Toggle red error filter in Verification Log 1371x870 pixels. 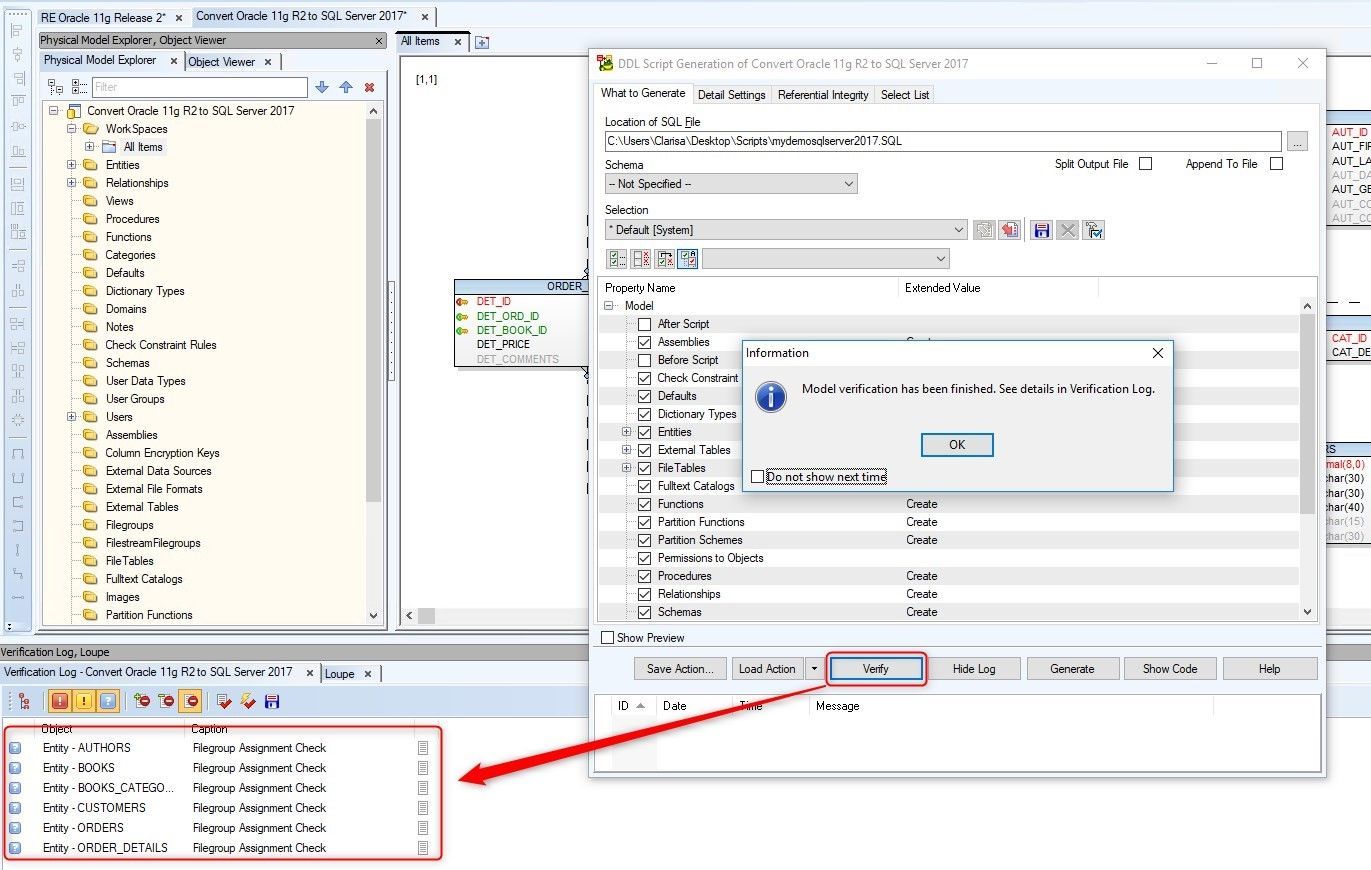60,701
